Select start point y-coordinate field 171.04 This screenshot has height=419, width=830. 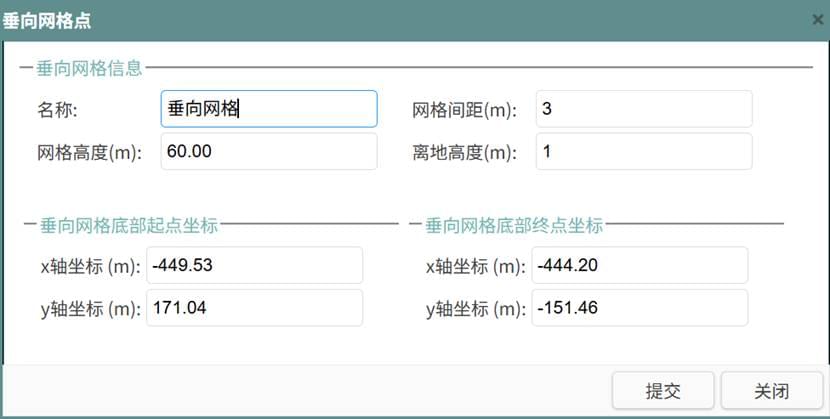point(254,308)
